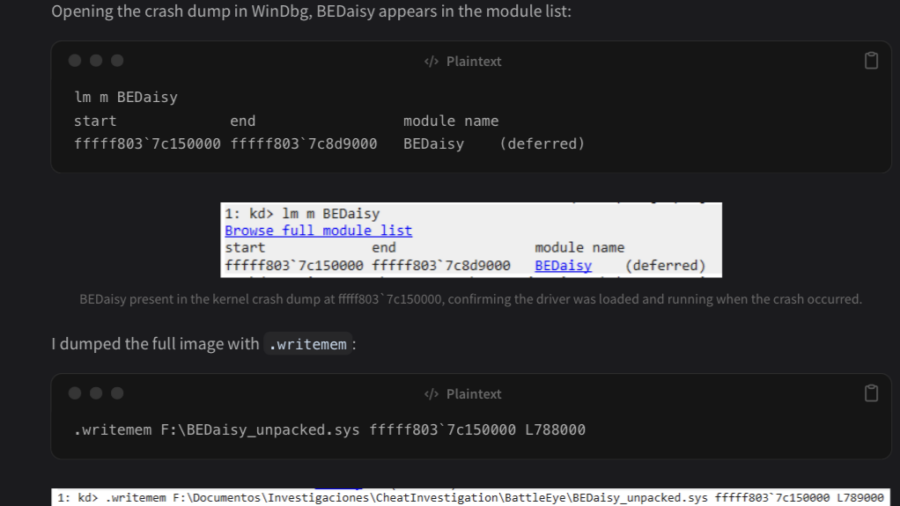The width and height of the screenshot is (900, 506).
Task: Open the Browse full module list link
Action: tap(318, 231)
